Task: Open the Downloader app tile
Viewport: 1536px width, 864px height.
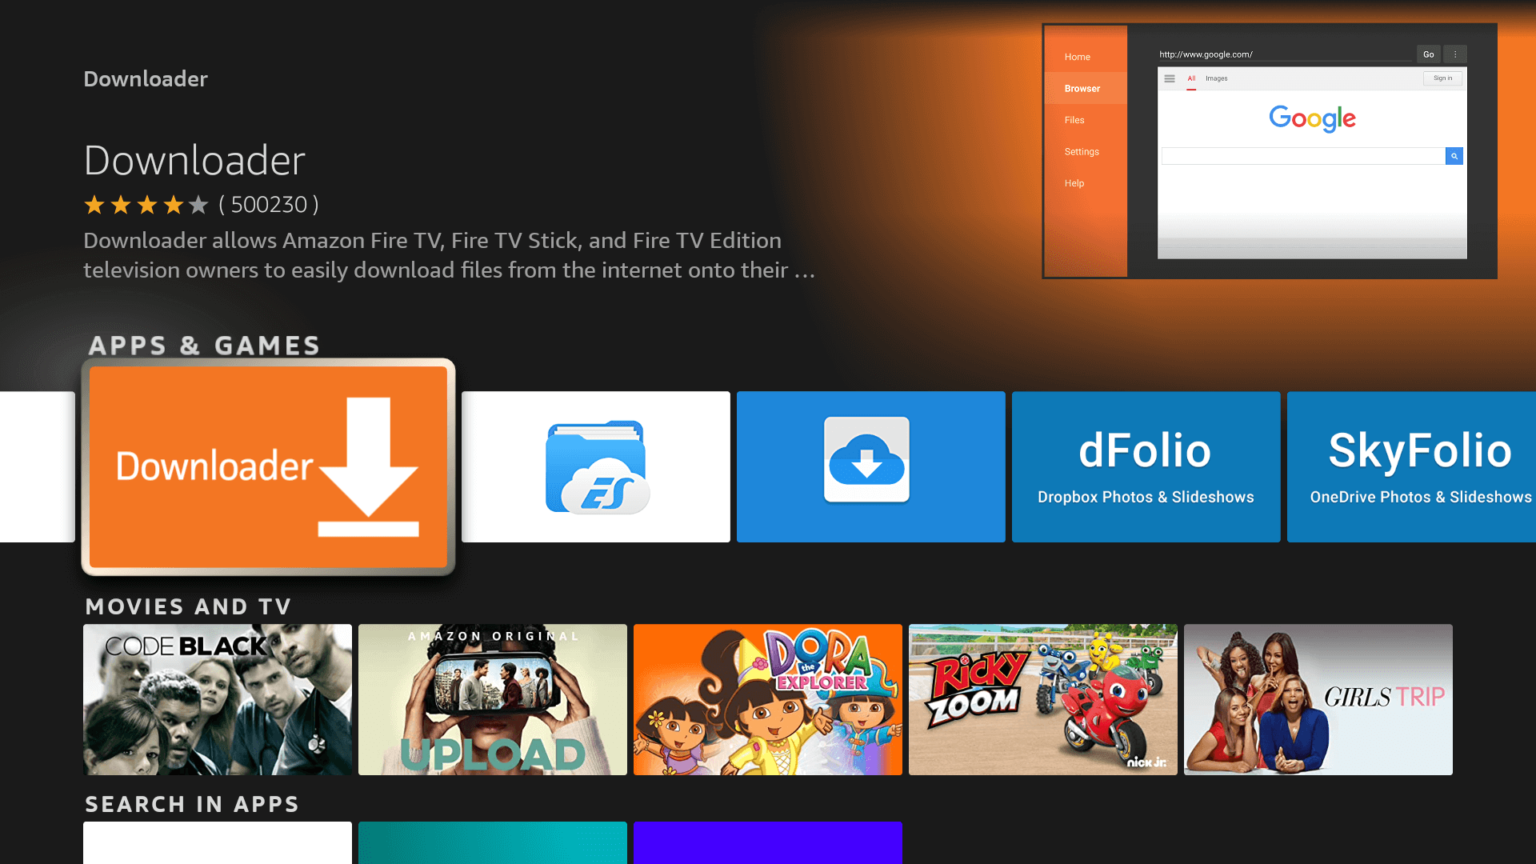Action: coord(268,467)
